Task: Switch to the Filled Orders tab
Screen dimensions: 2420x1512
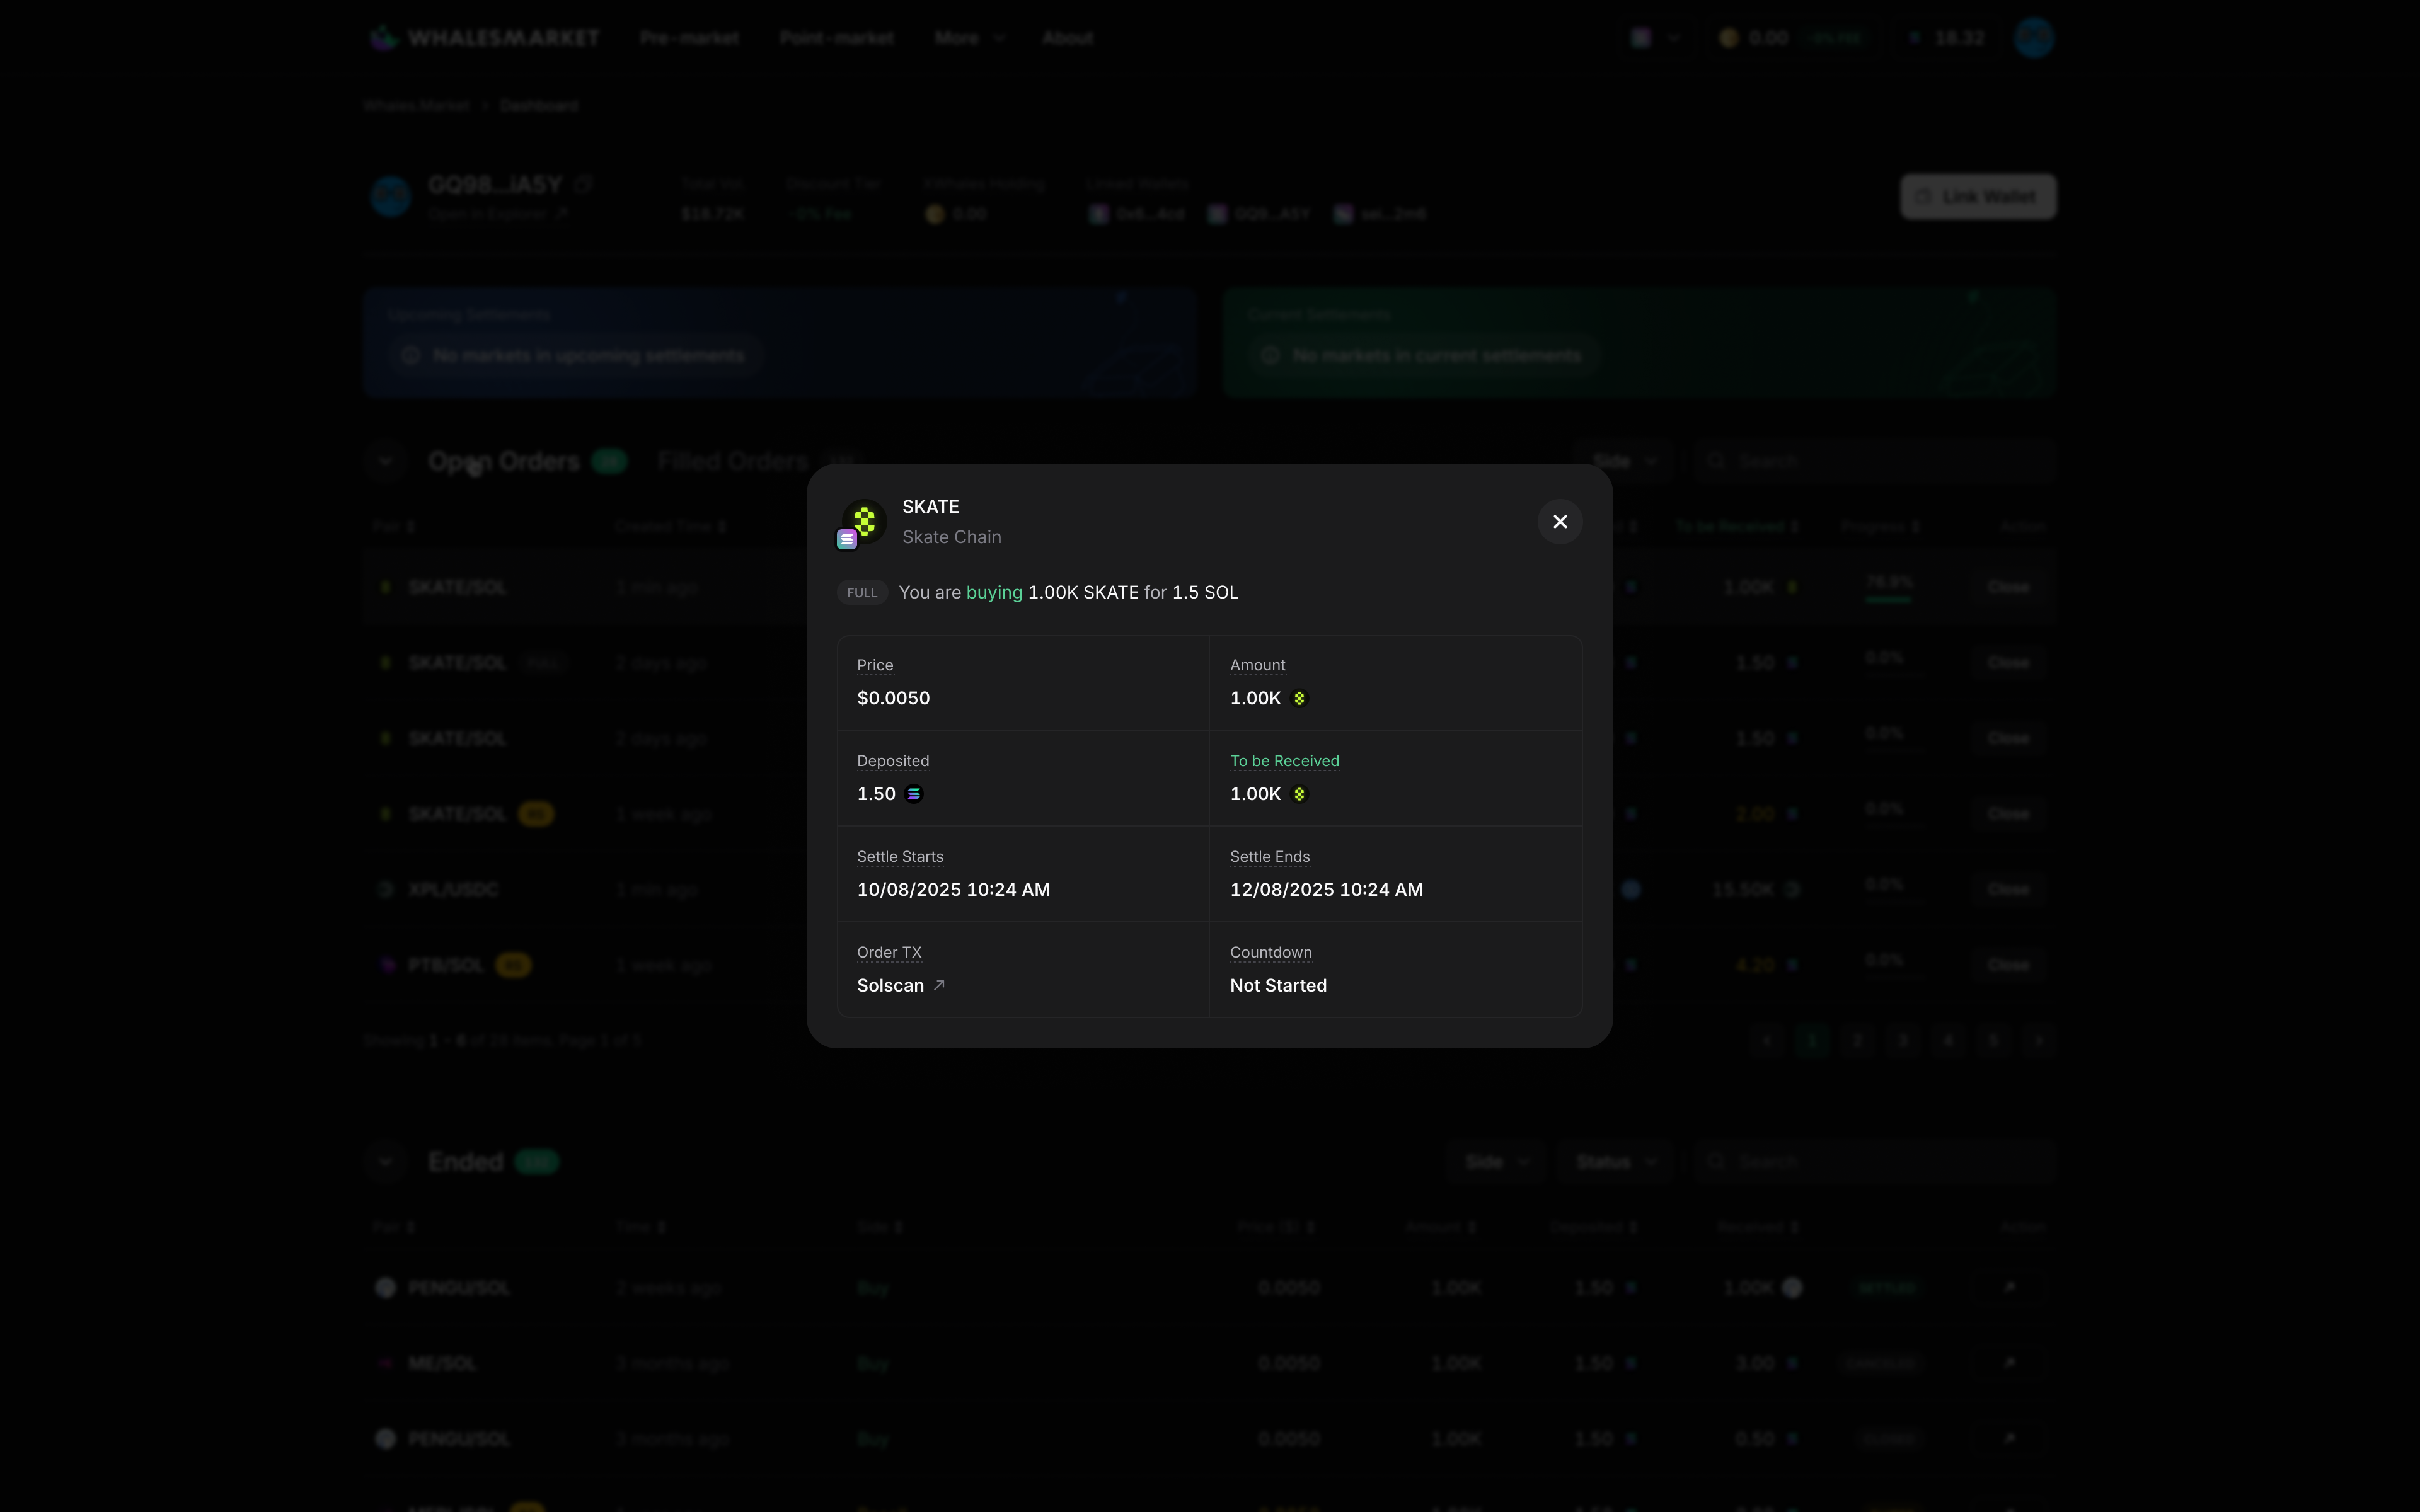Action: 733,461
